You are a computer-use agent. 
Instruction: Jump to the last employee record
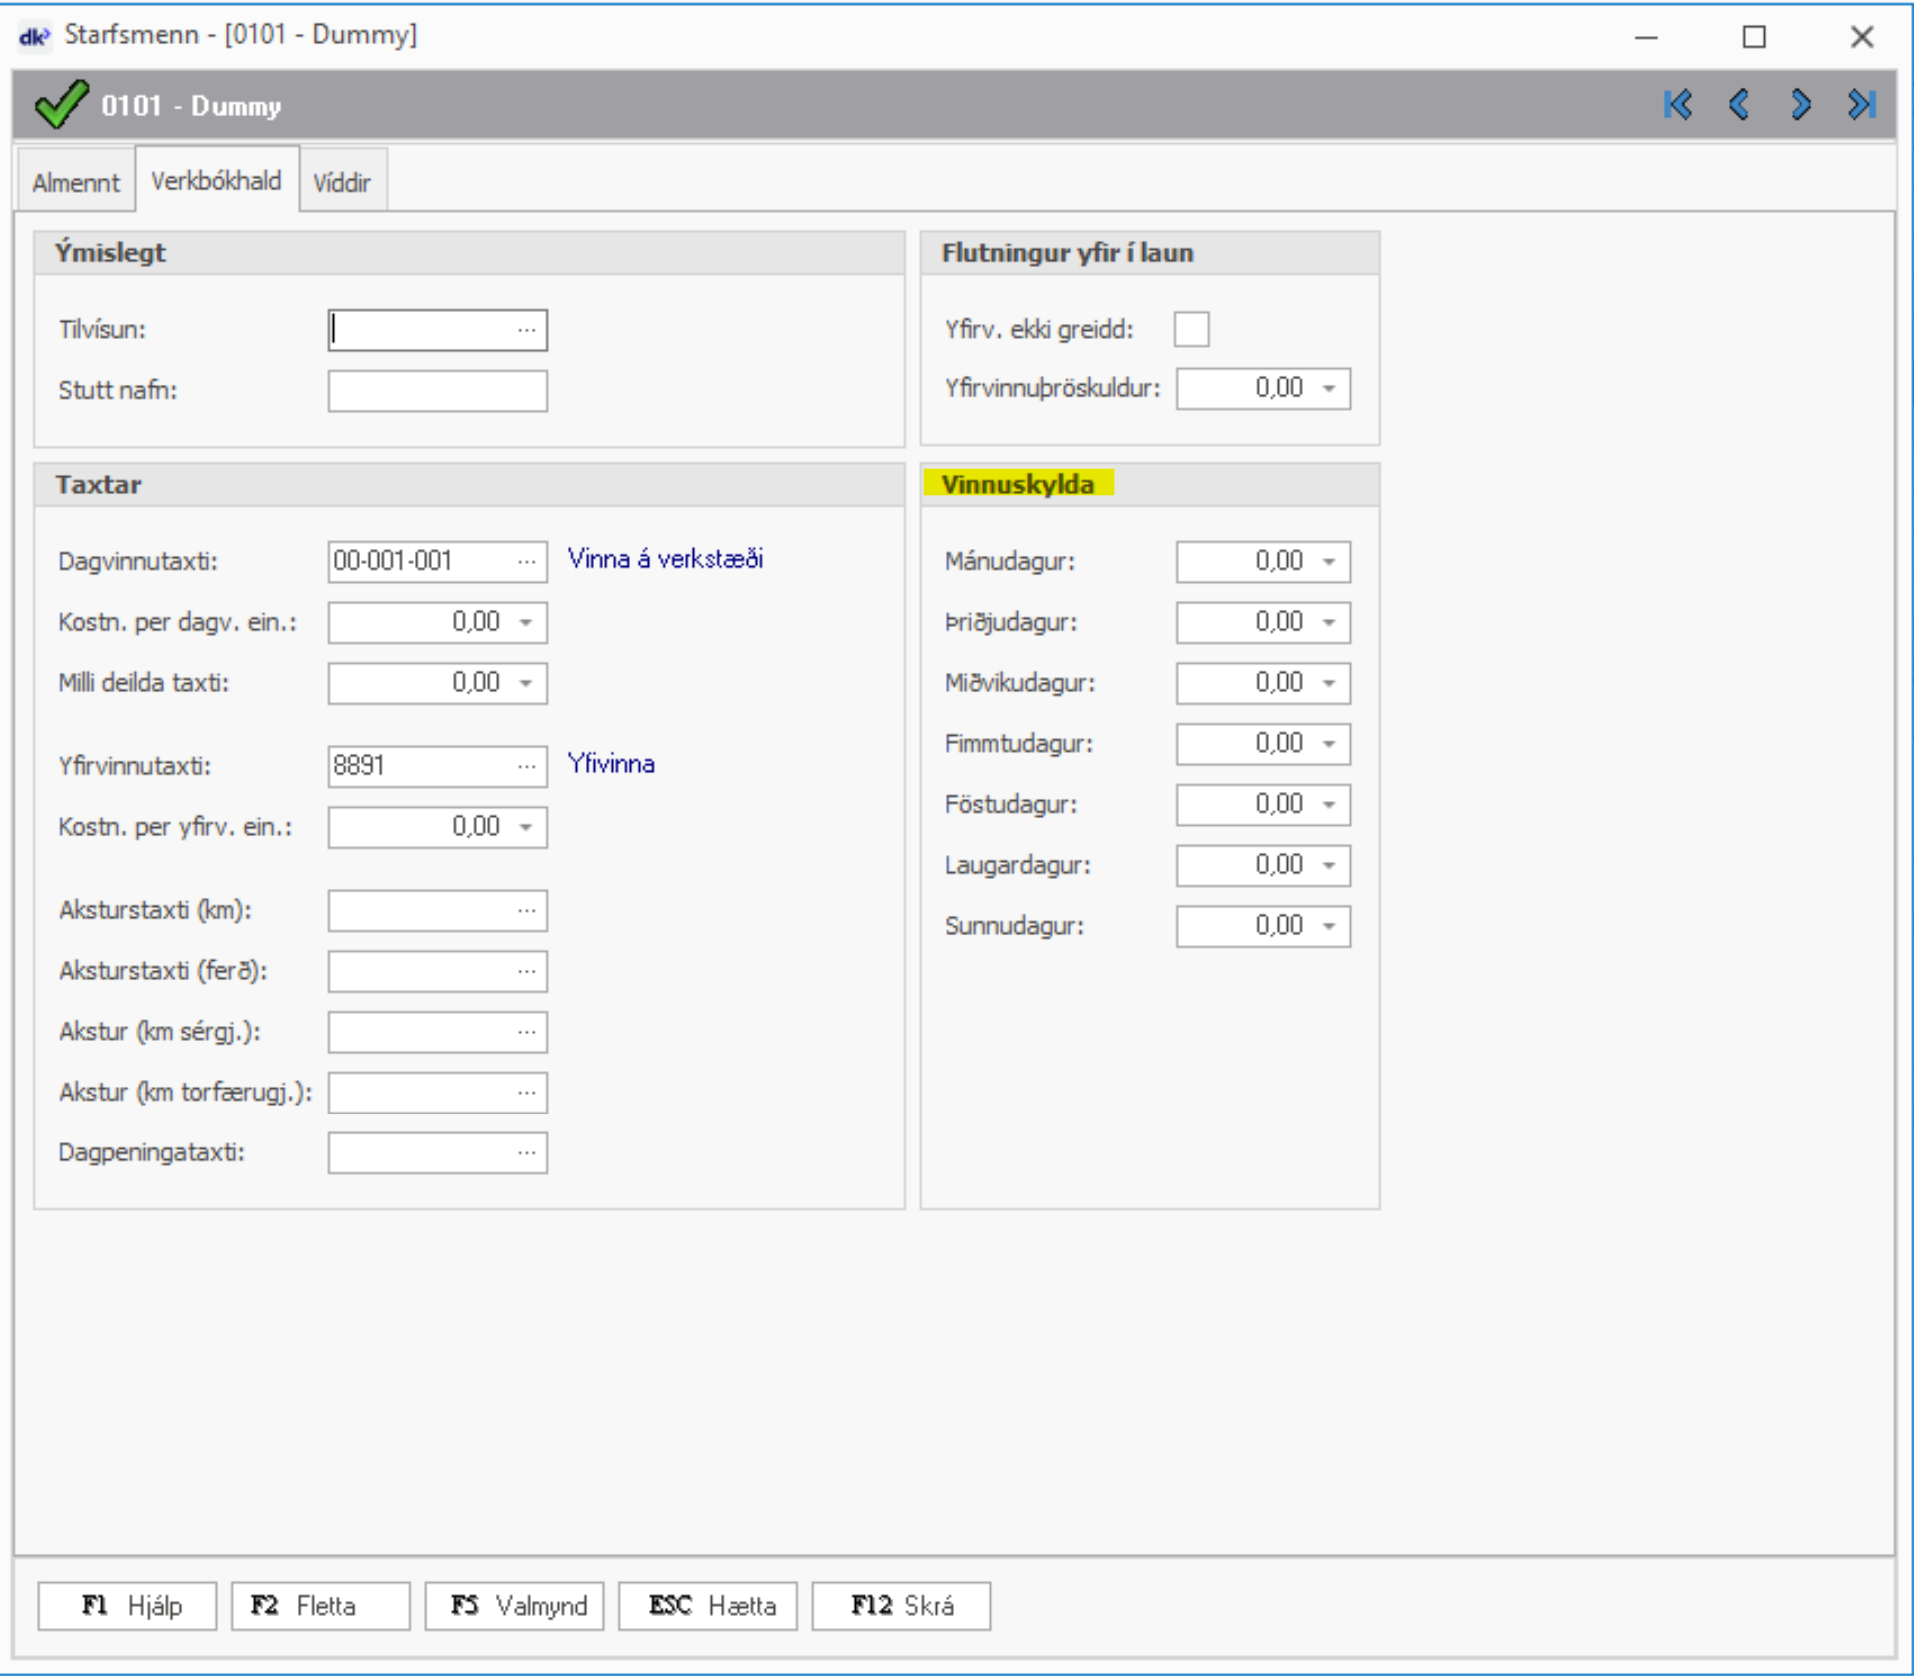(x=1861, y=105)
